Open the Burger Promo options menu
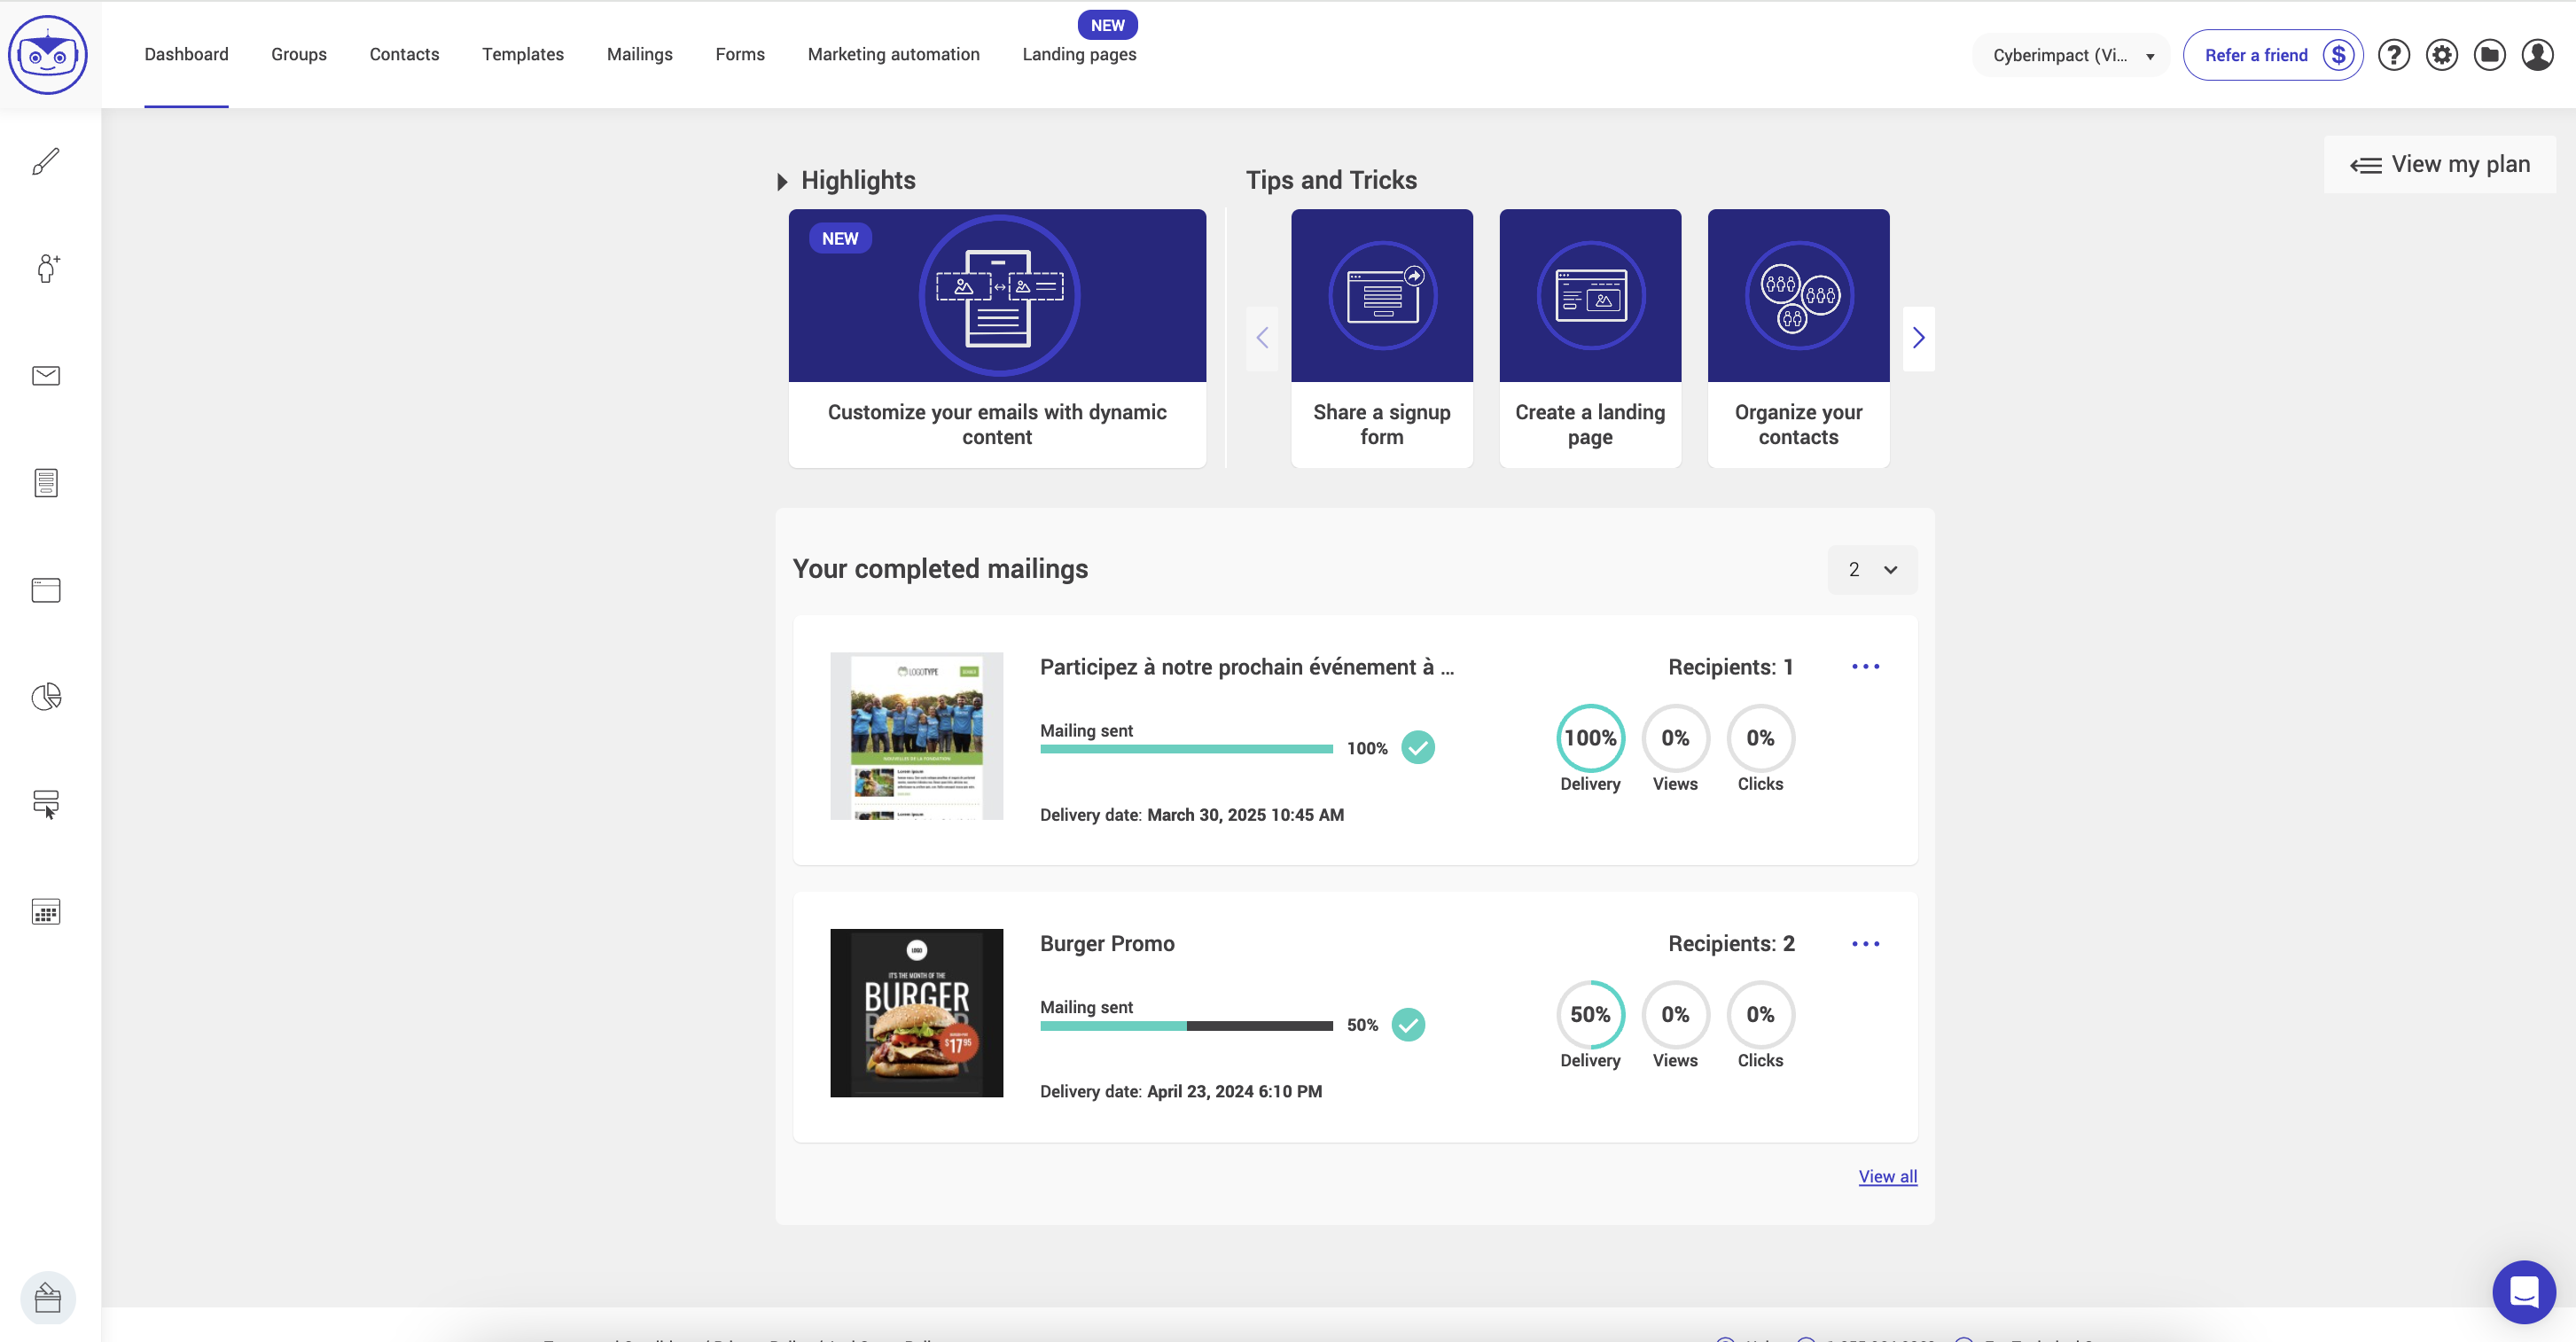 pos(1866,943)
